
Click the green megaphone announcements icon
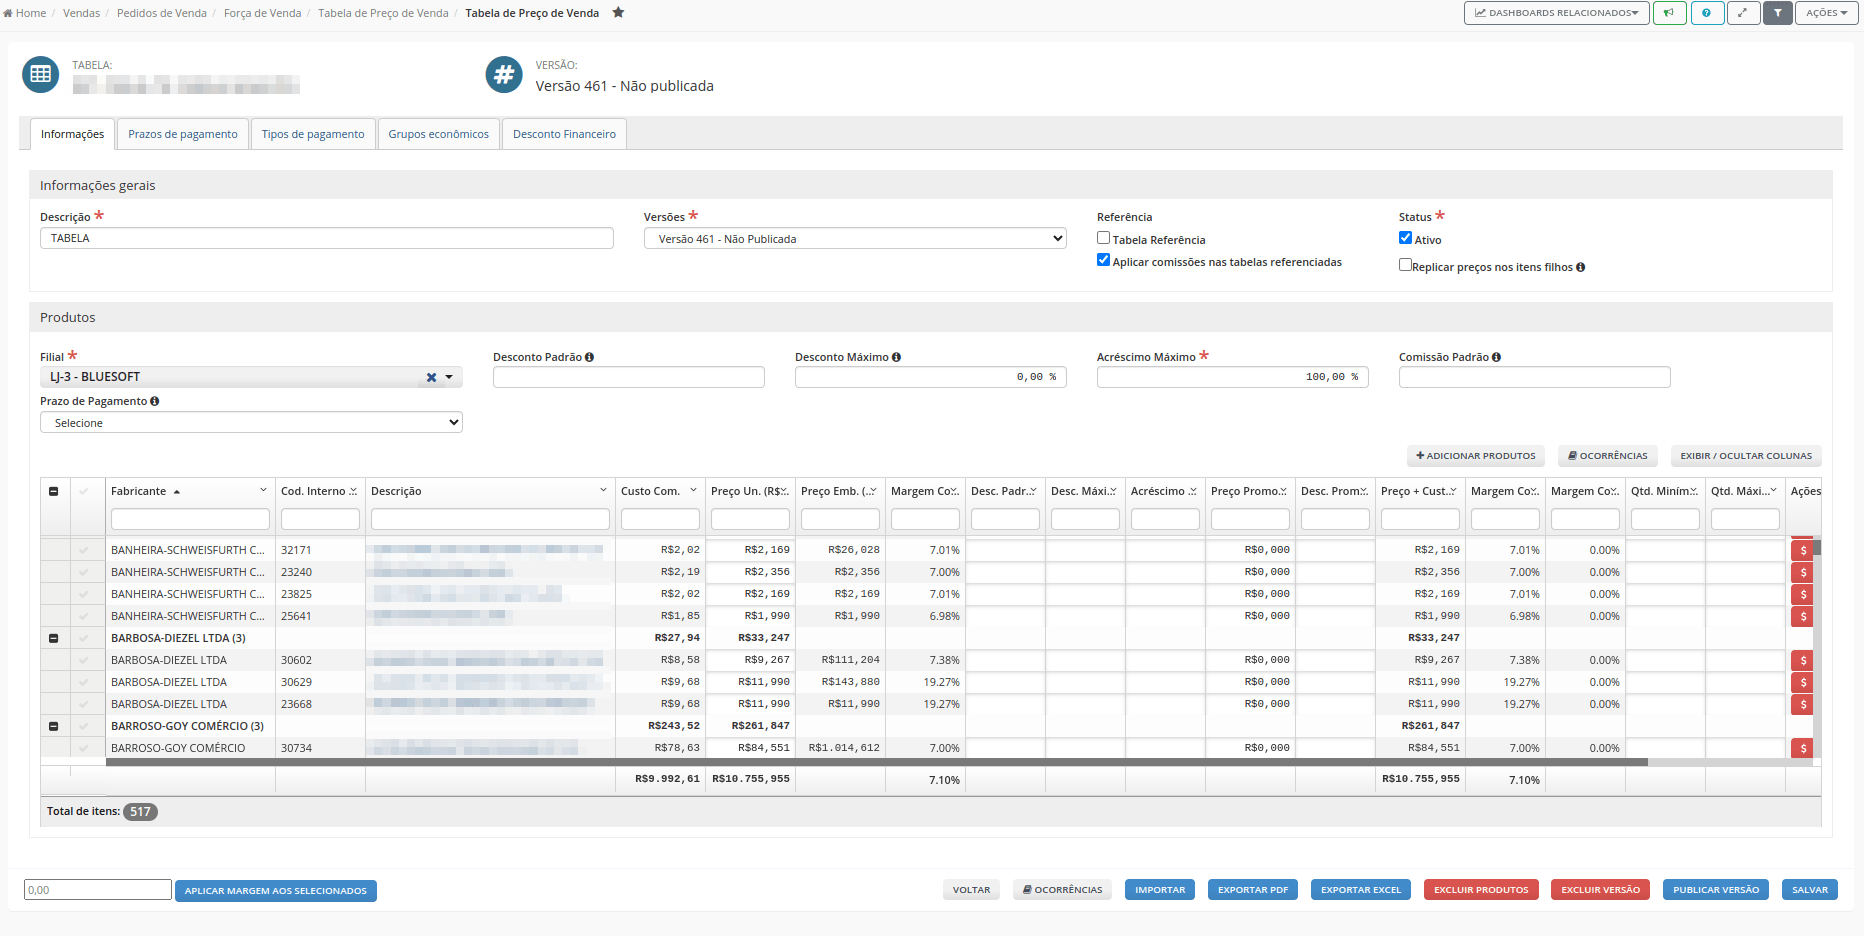[x=1669, y=13]
